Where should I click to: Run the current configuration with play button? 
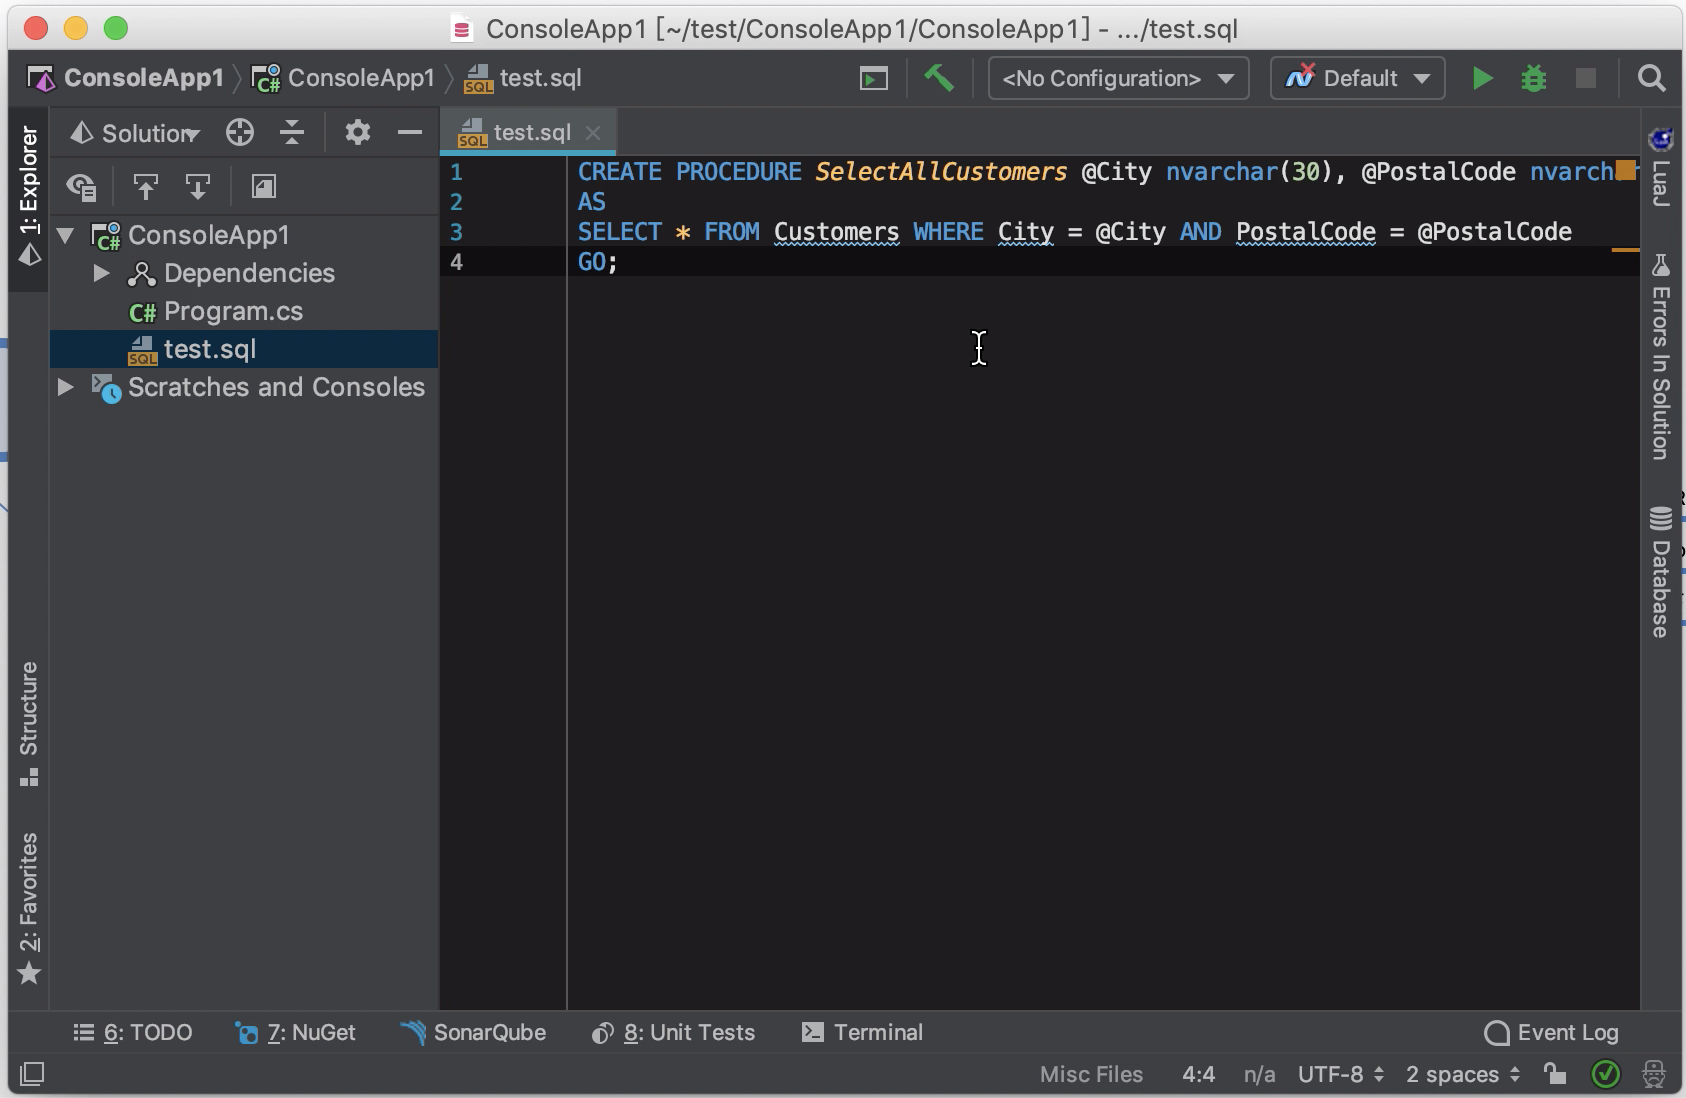(x=1482, y=78)
